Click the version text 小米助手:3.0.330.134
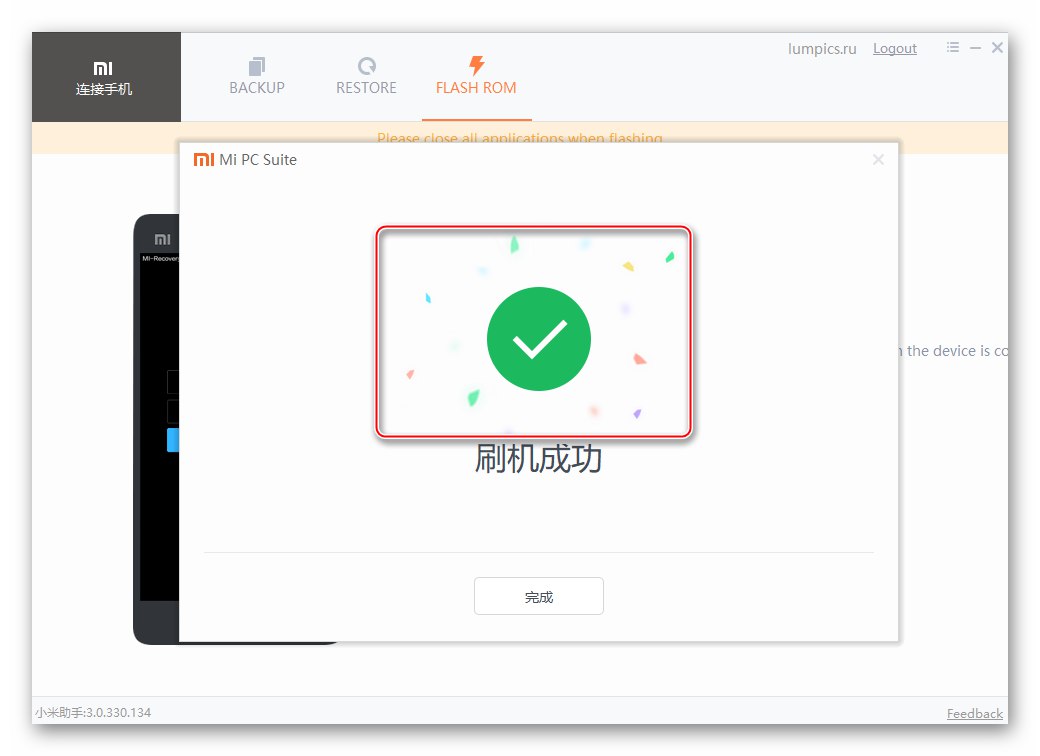 pos(94,712)
